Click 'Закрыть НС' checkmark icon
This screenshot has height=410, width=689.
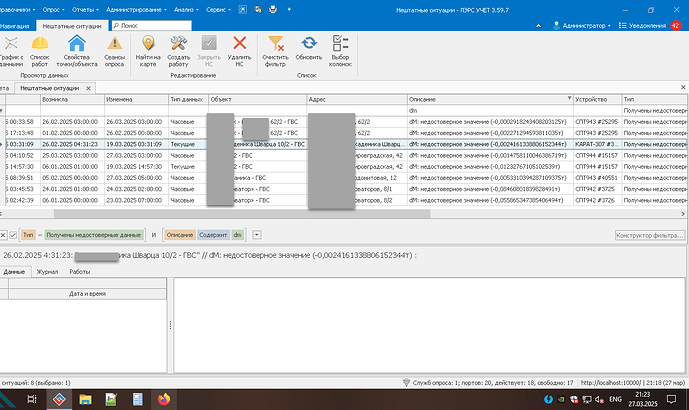209,51
